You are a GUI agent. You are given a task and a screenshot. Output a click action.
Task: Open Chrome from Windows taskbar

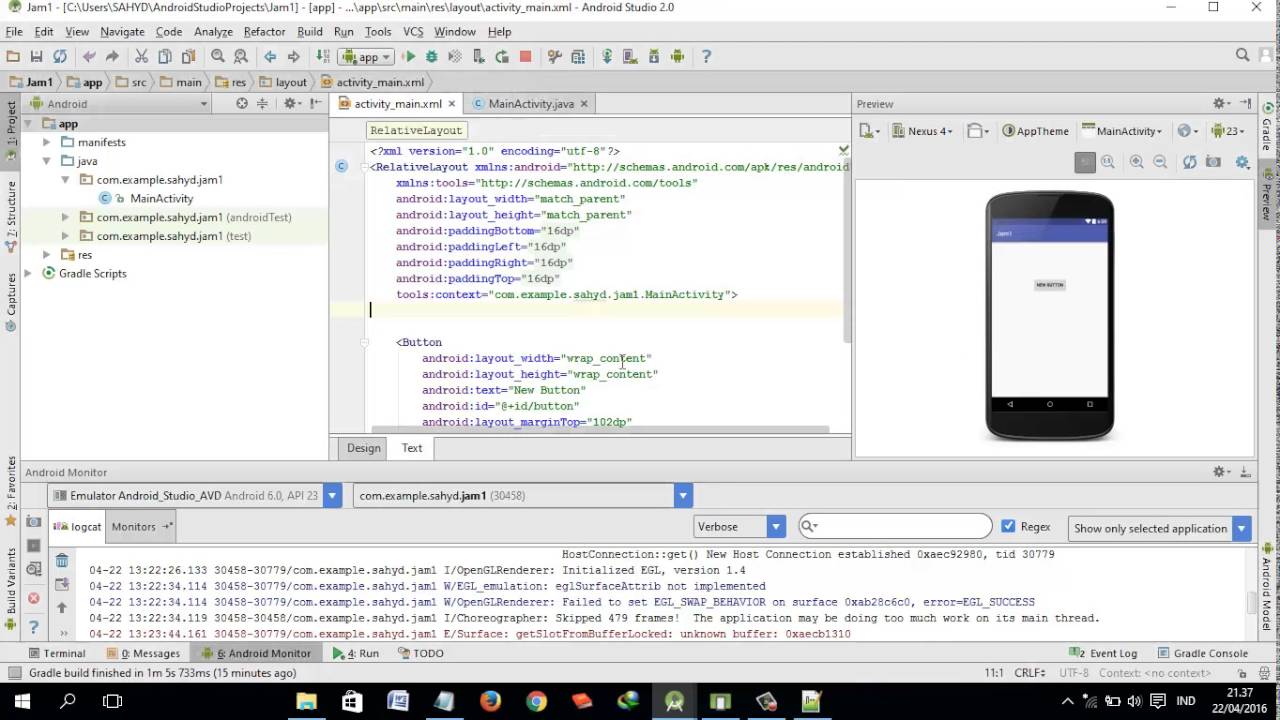tap(536, 701)
